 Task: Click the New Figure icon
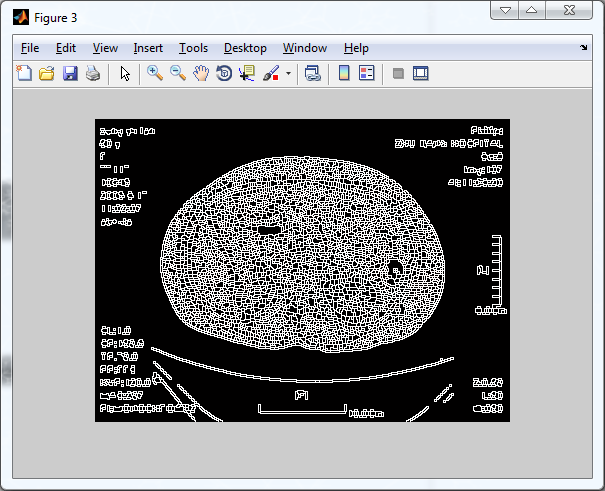pyautogui.click(x=24, y=73)
